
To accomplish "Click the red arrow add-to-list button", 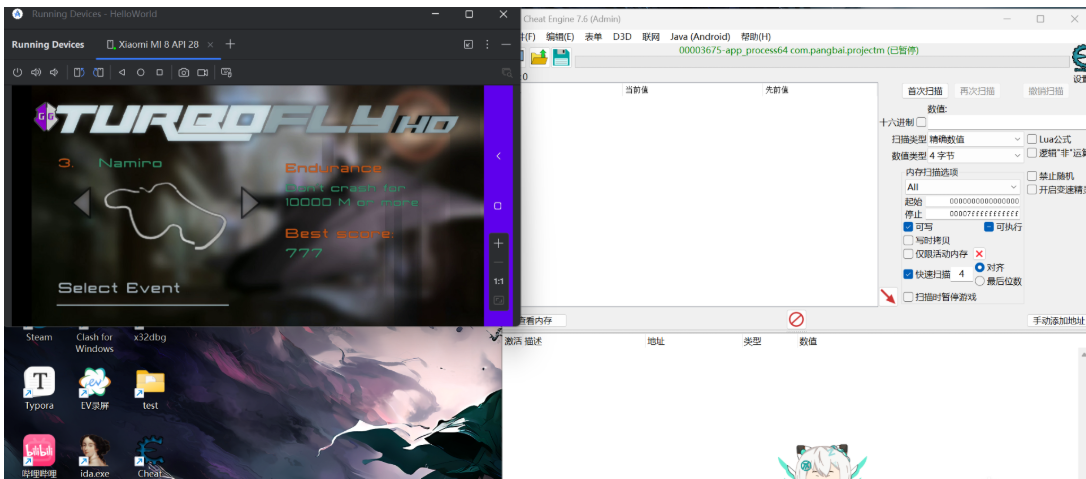I will coord(888,297).
